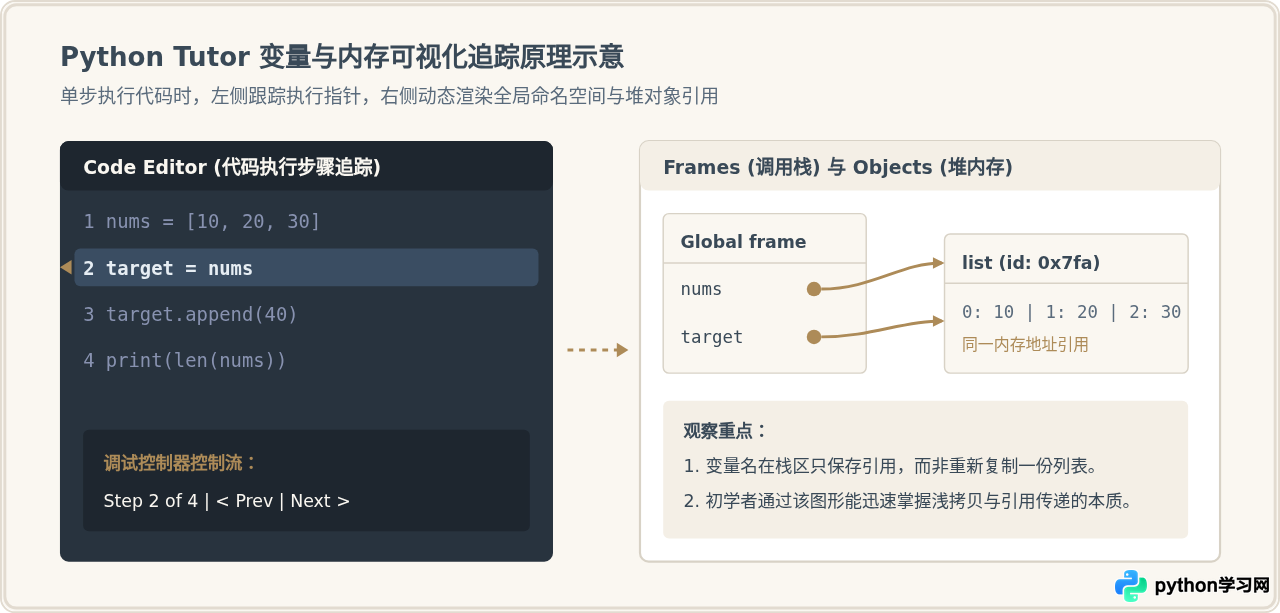Click the nums variable name in Global frame
This screenshot has height=613, width=1280.
tap(701, 289)
